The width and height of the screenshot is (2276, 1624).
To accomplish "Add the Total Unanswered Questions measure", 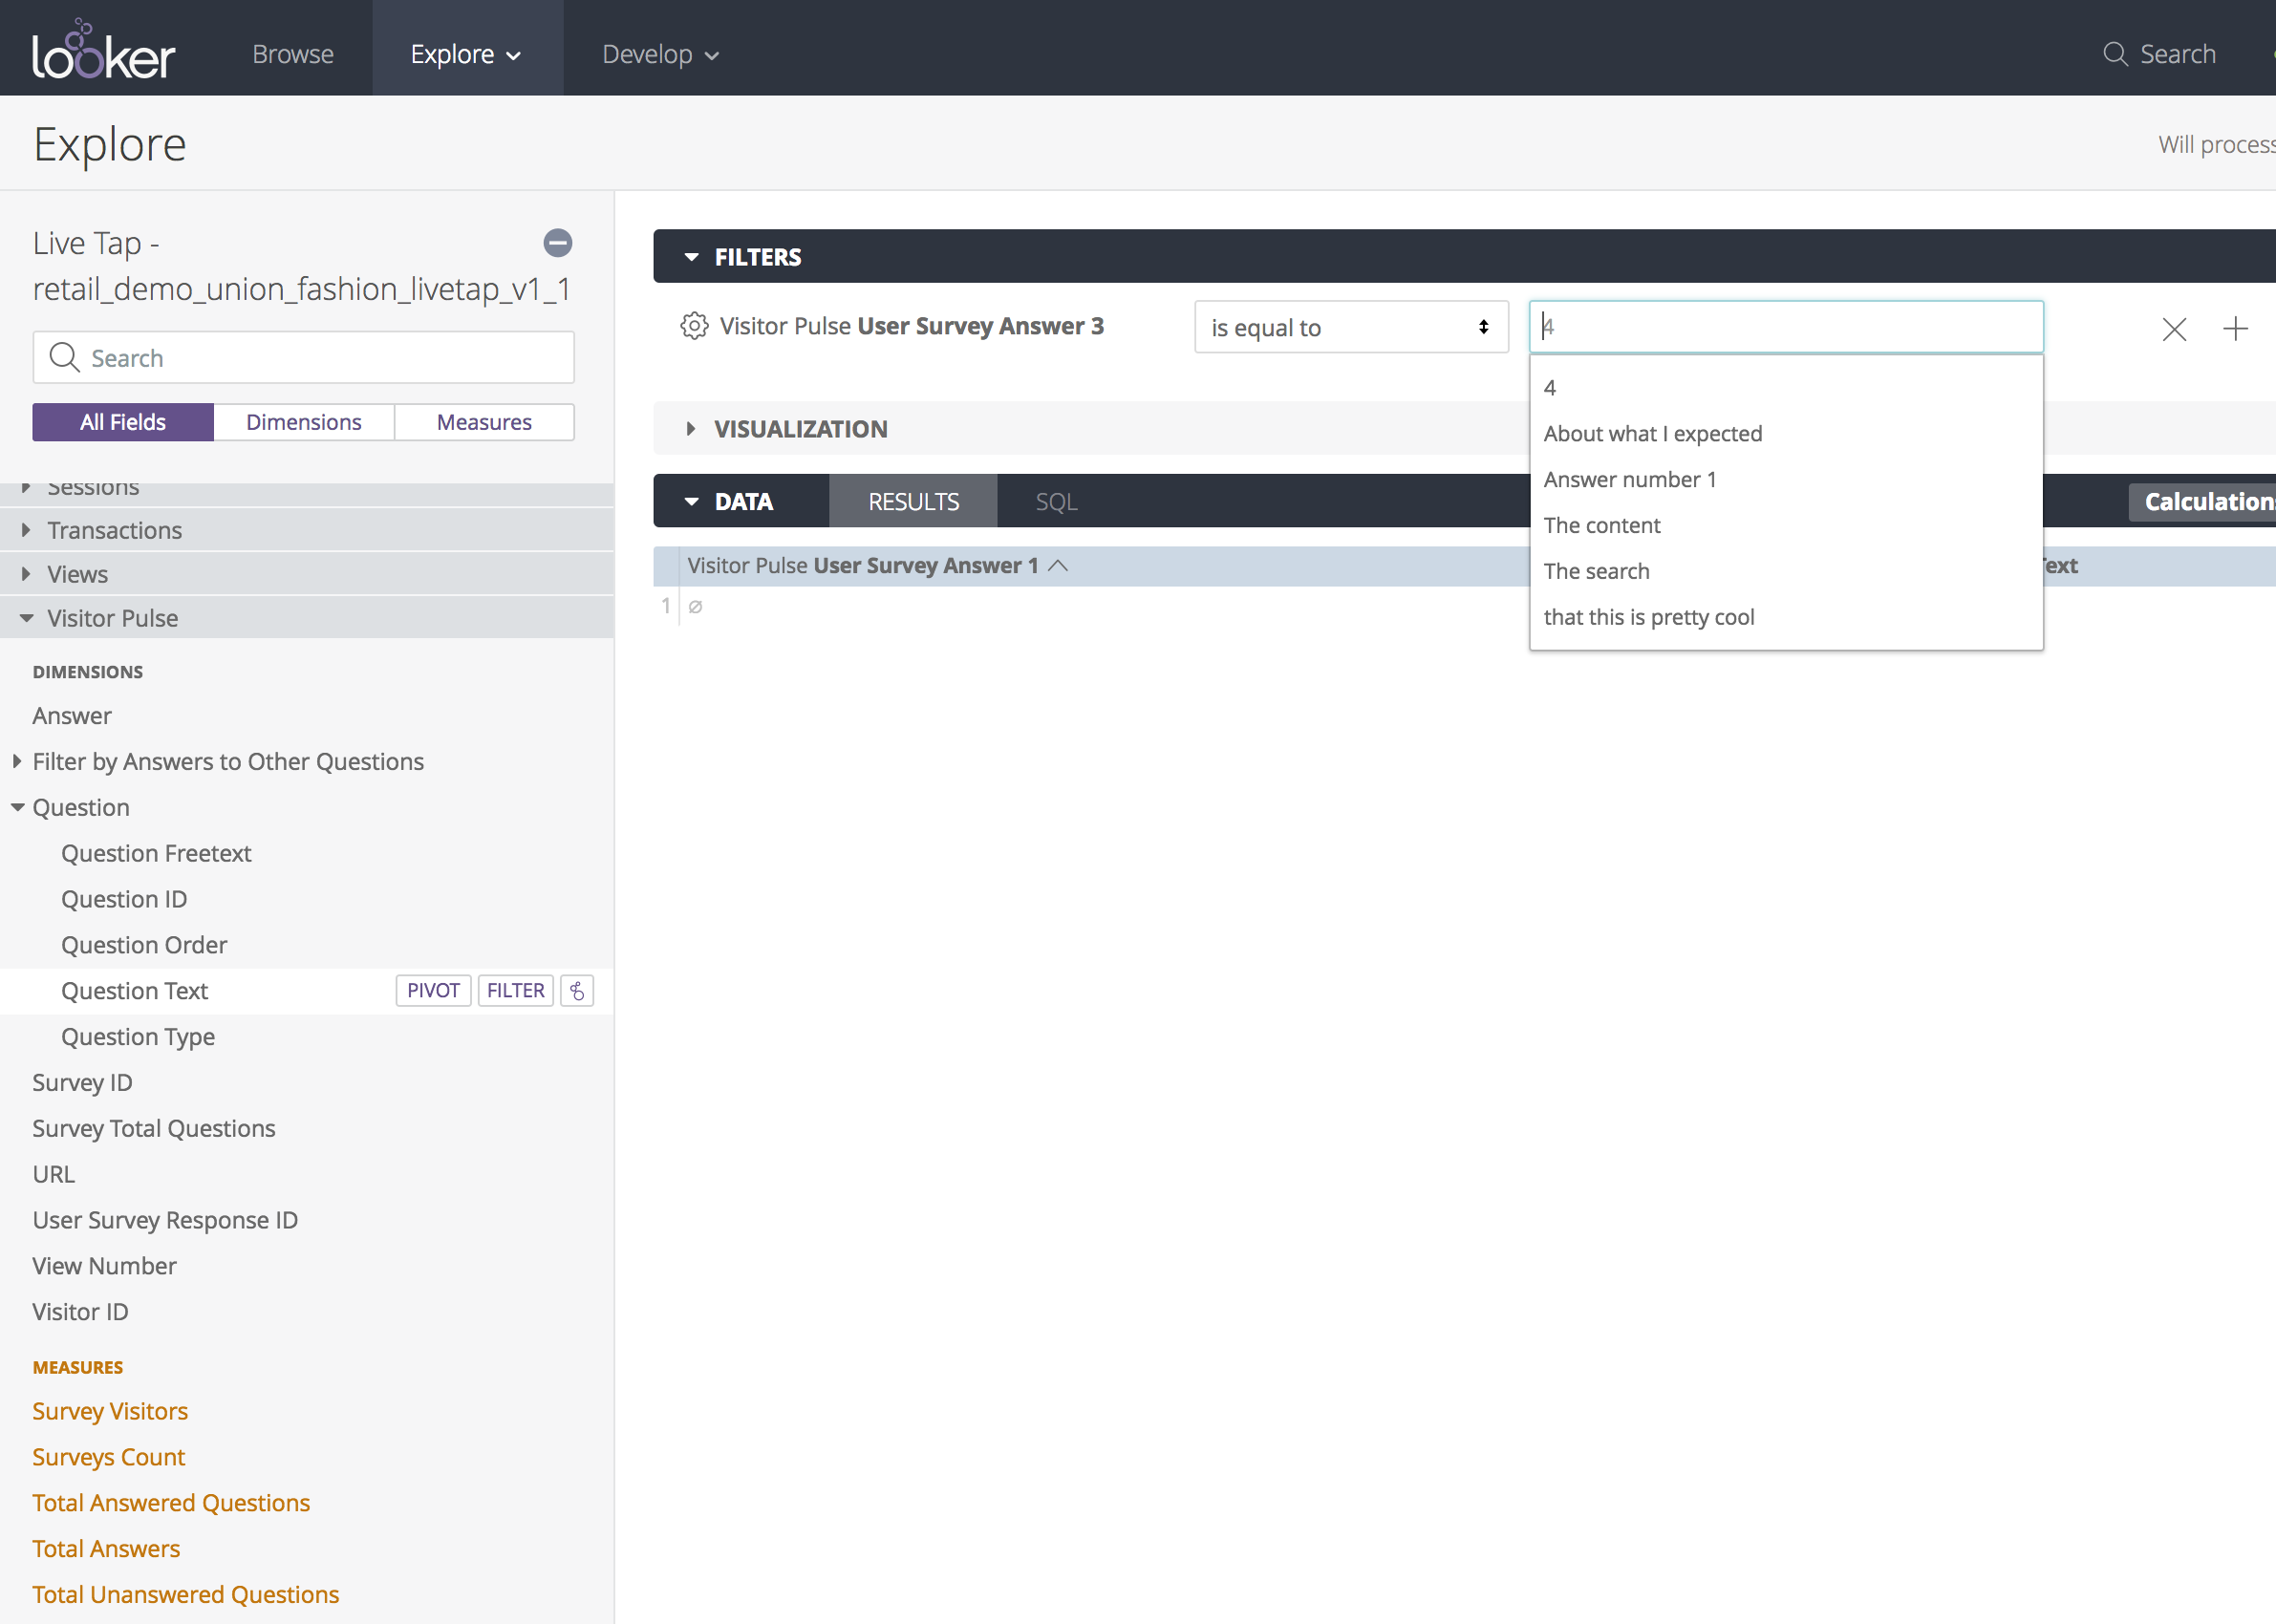I will pyautogui.click(x=186, y=1596).
